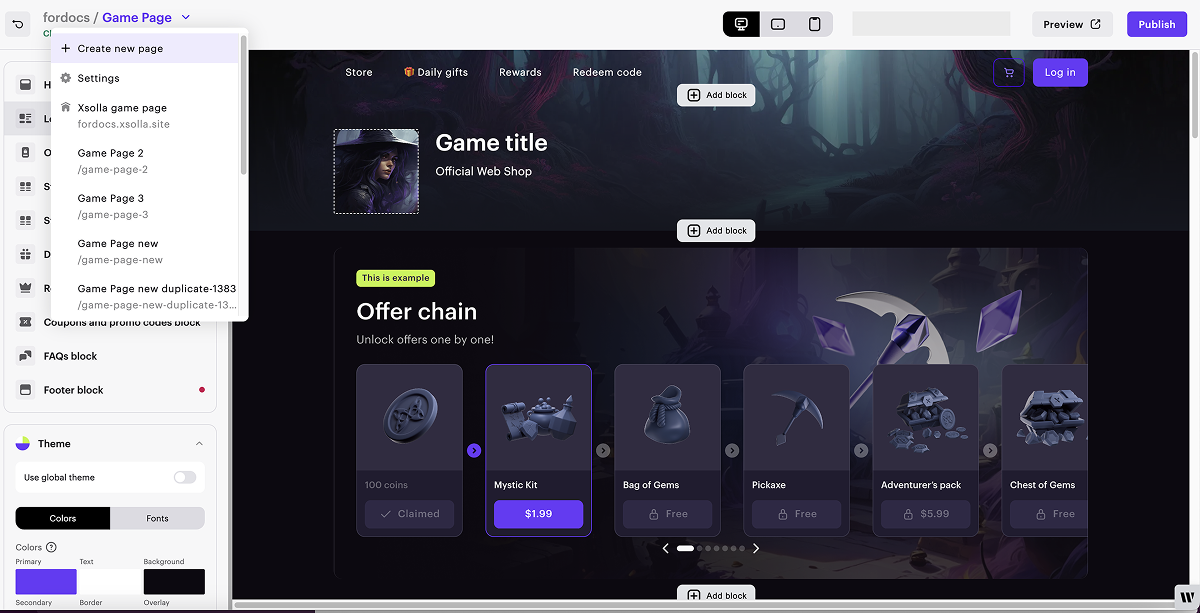Switch to tablet preview device icon

[x=778, y=24]
